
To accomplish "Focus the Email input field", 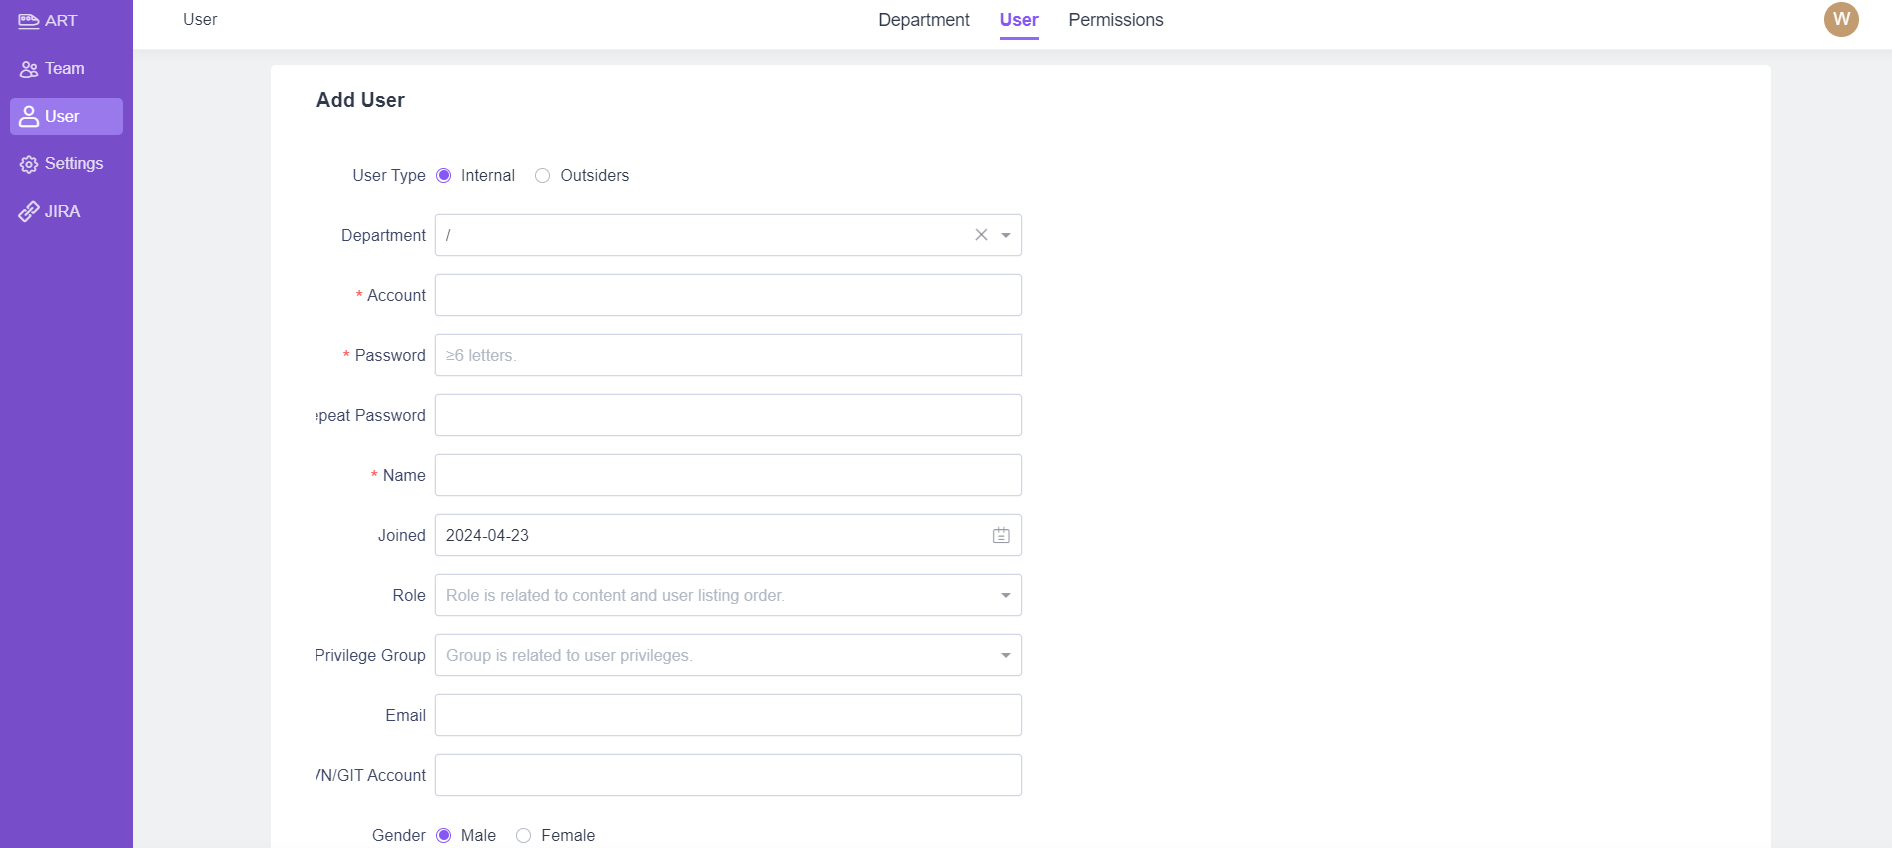I will coord(728,715).
